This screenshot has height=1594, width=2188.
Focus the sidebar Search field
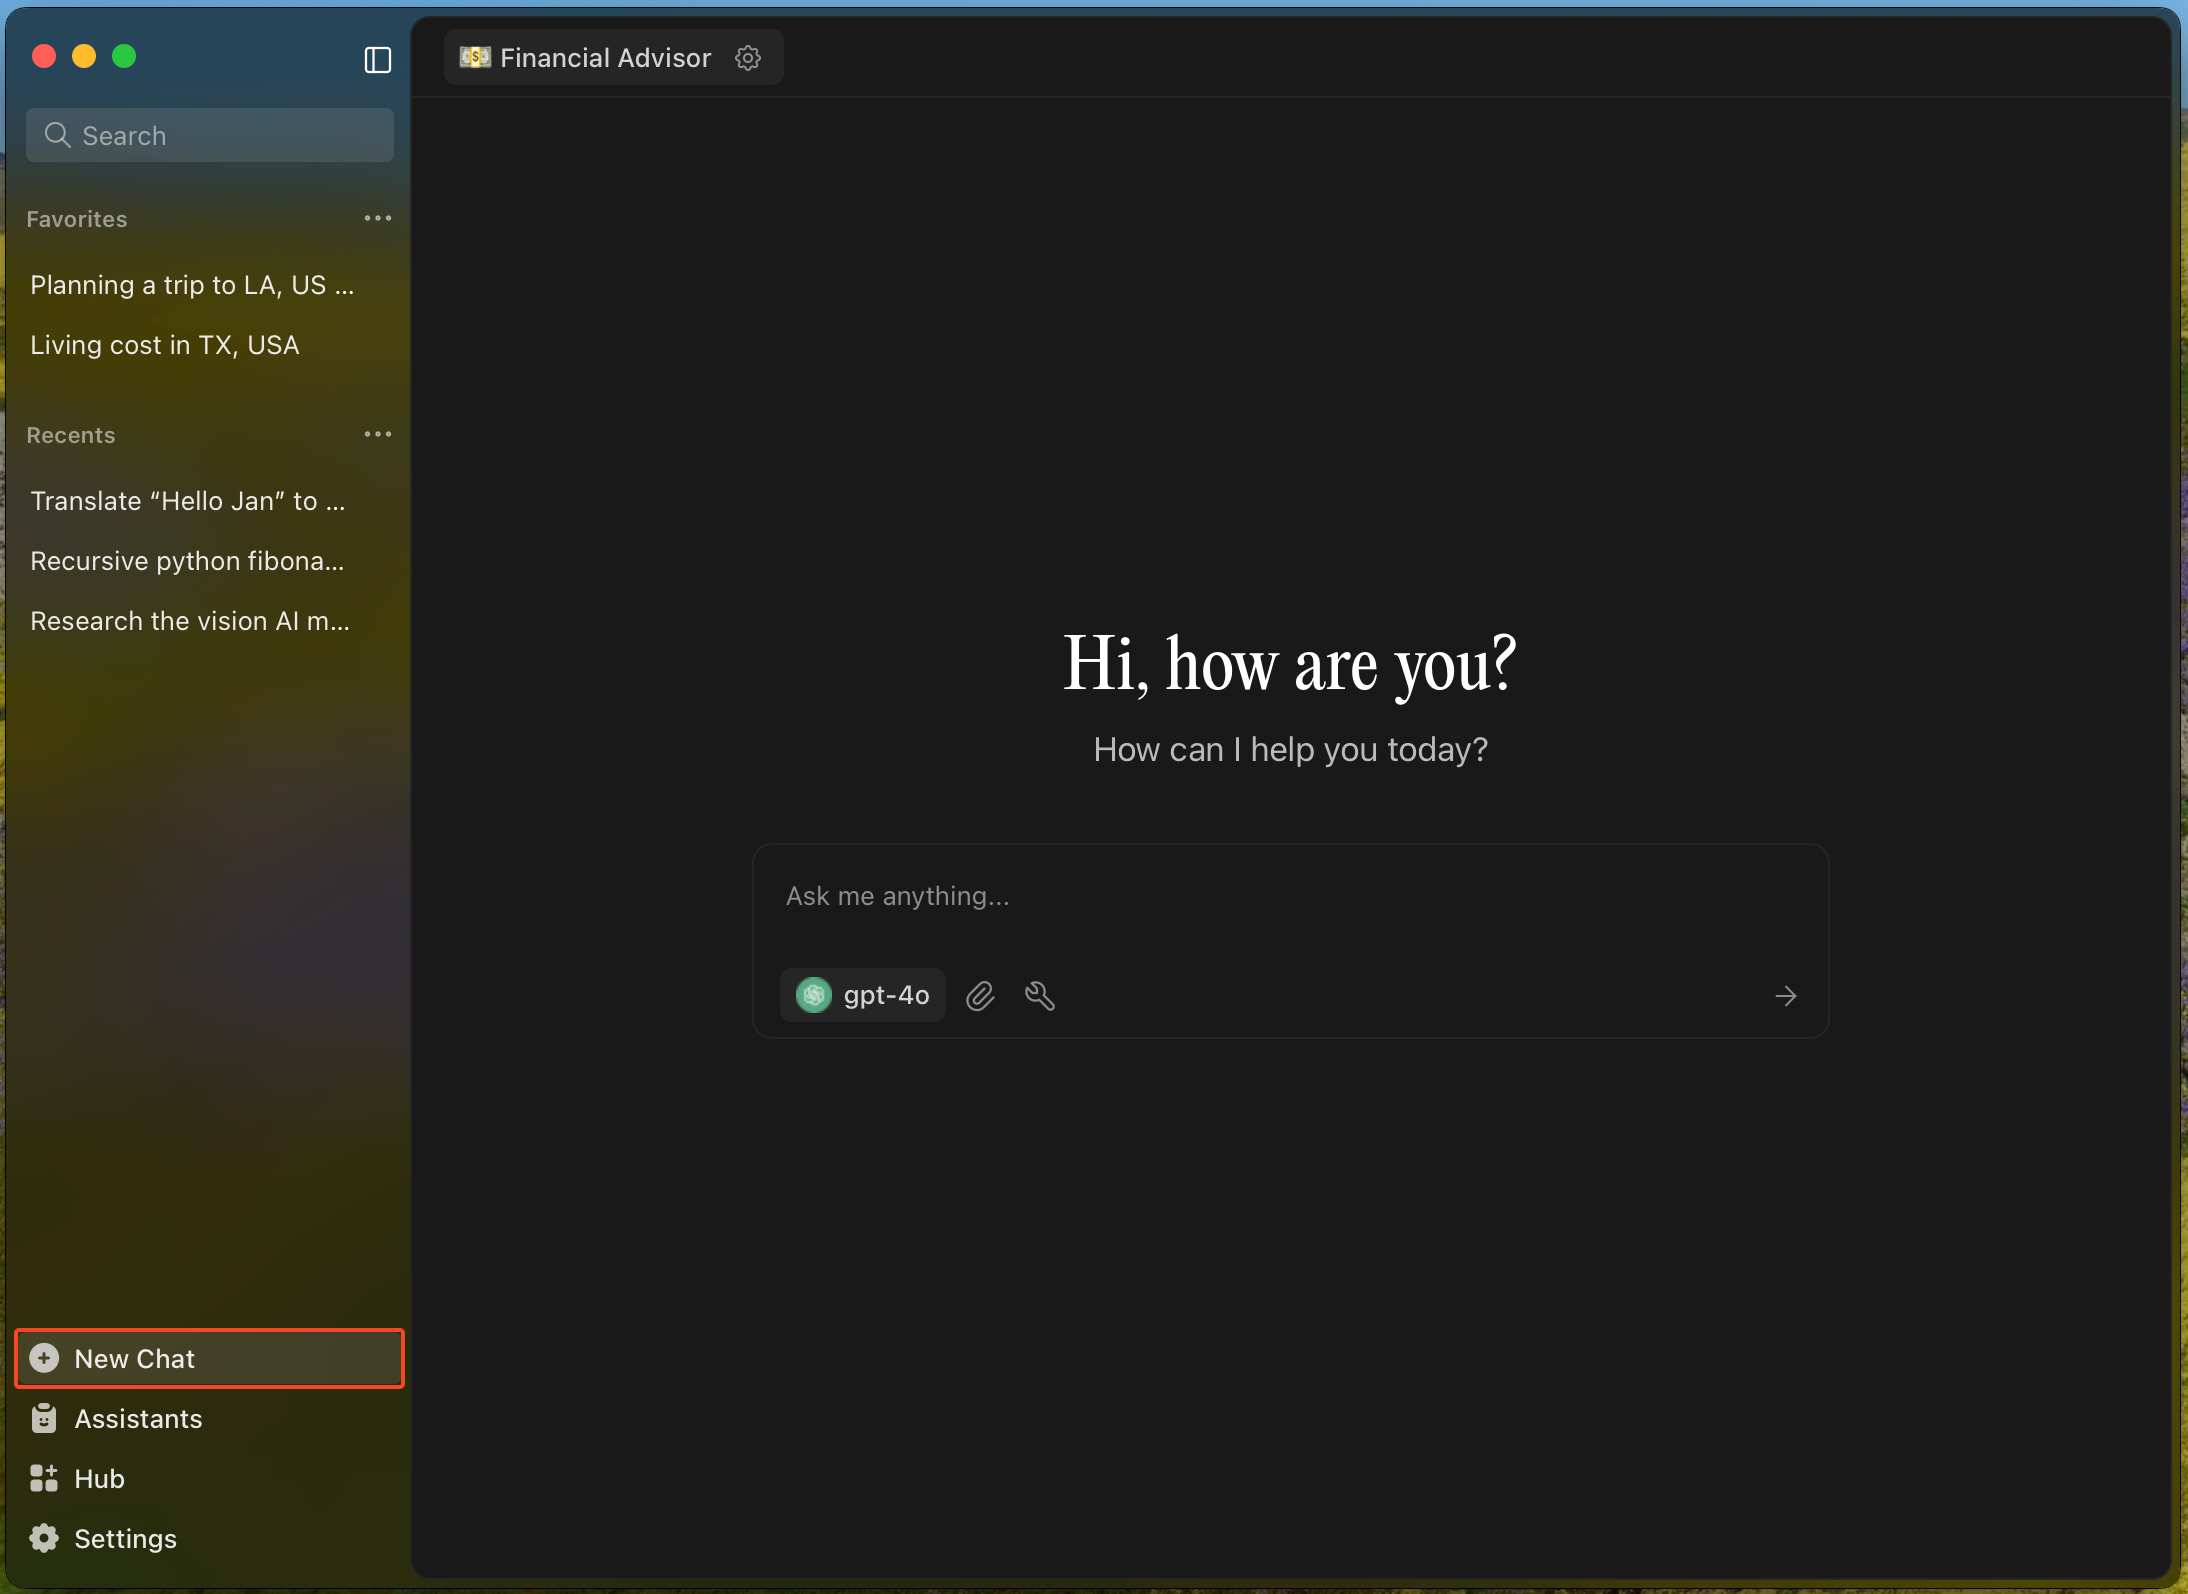210,135
